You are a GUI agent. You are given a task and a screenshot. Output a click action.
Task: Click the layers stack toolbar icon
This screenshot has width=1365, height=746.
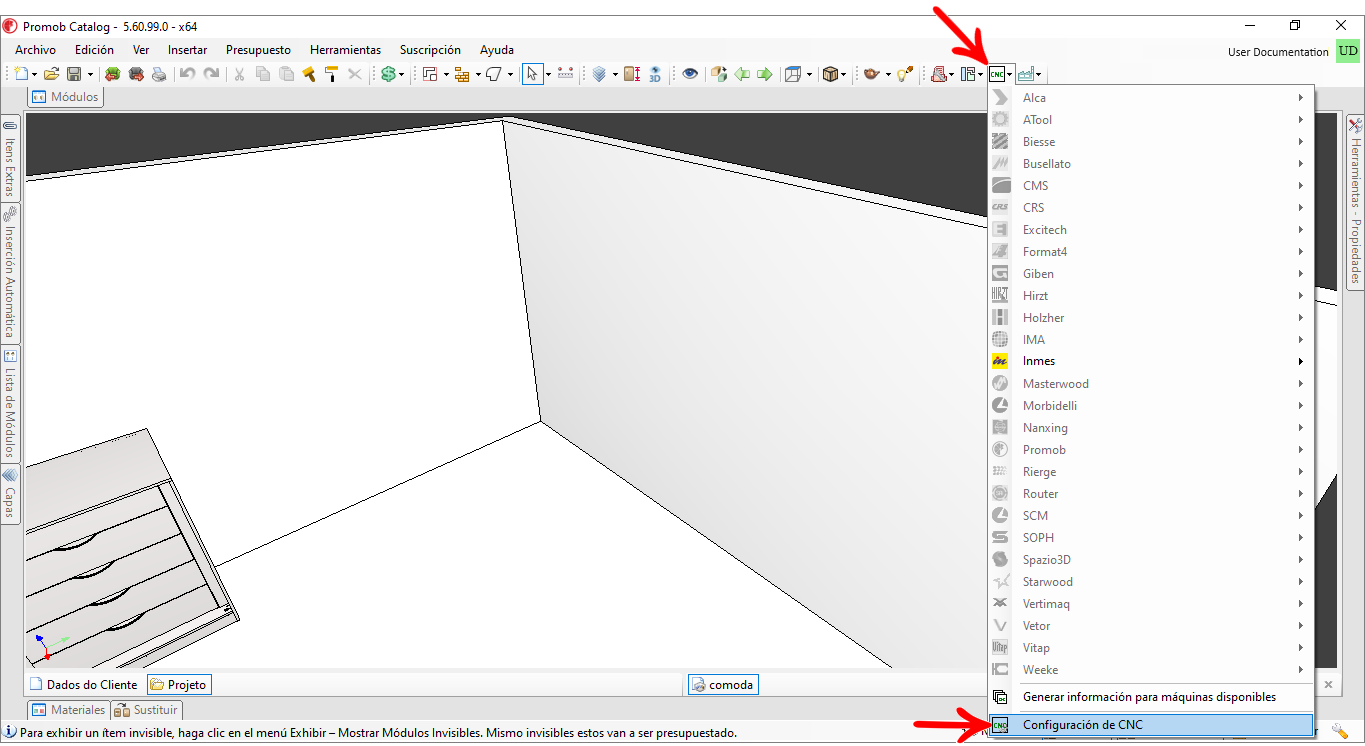(x=599, y=74)
